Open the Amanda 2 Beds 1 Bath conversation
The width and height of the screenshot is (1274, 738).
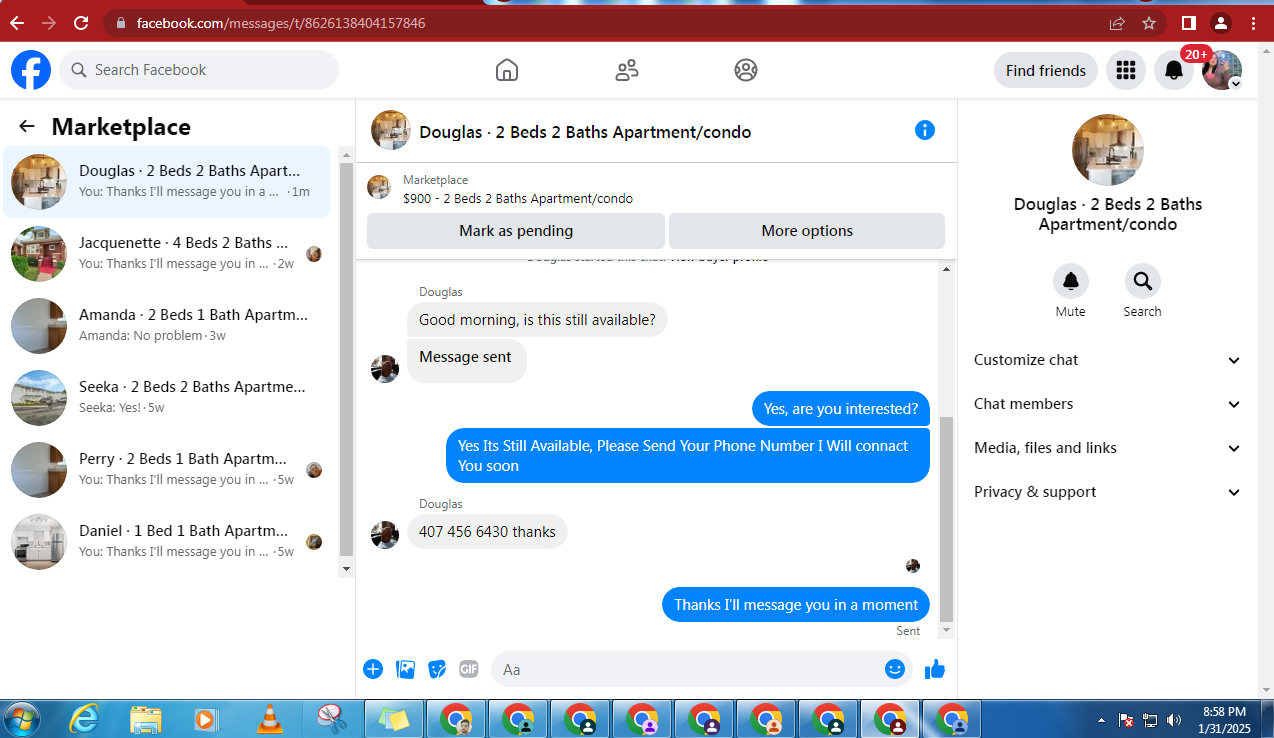[x=167, y=326]
